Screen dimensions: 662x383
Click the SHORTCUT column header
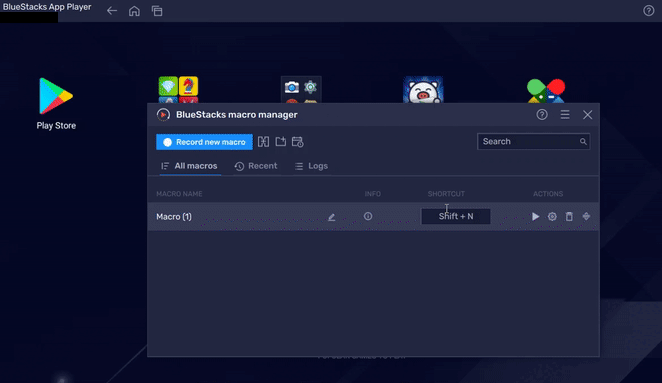point(446,194)
